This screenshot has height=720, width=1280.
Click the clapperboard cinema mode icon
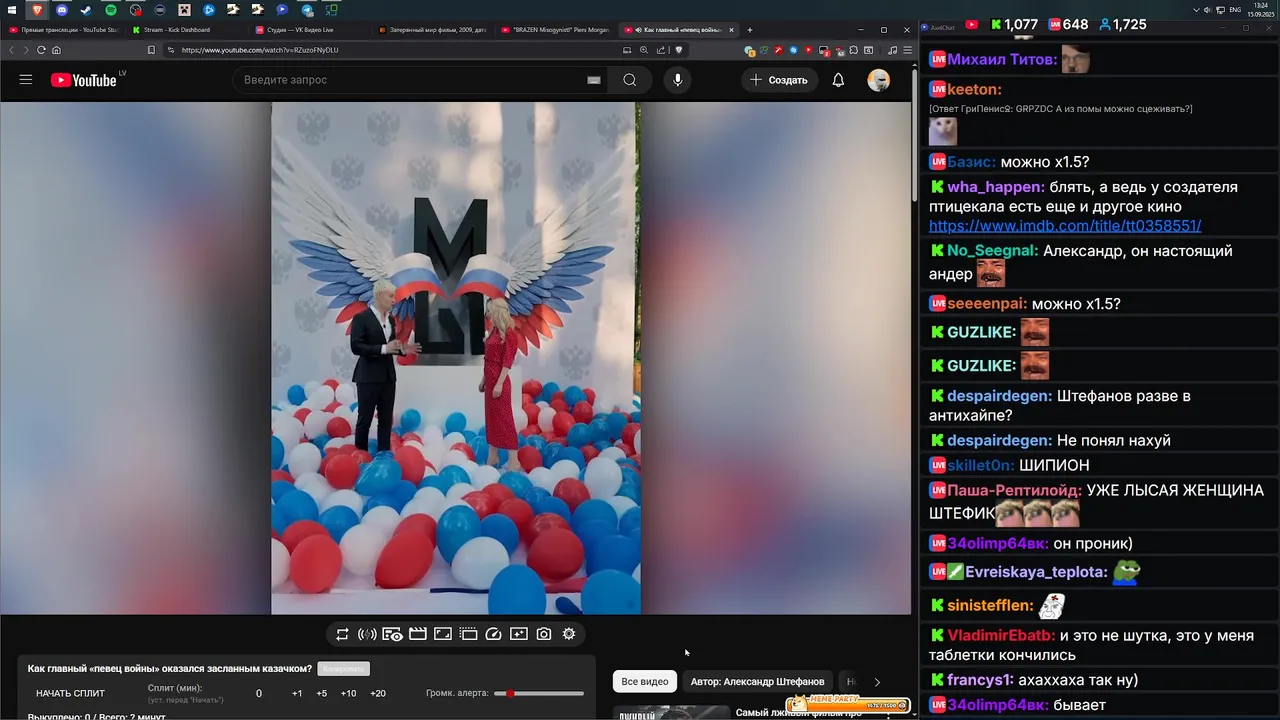pos(418,634)
